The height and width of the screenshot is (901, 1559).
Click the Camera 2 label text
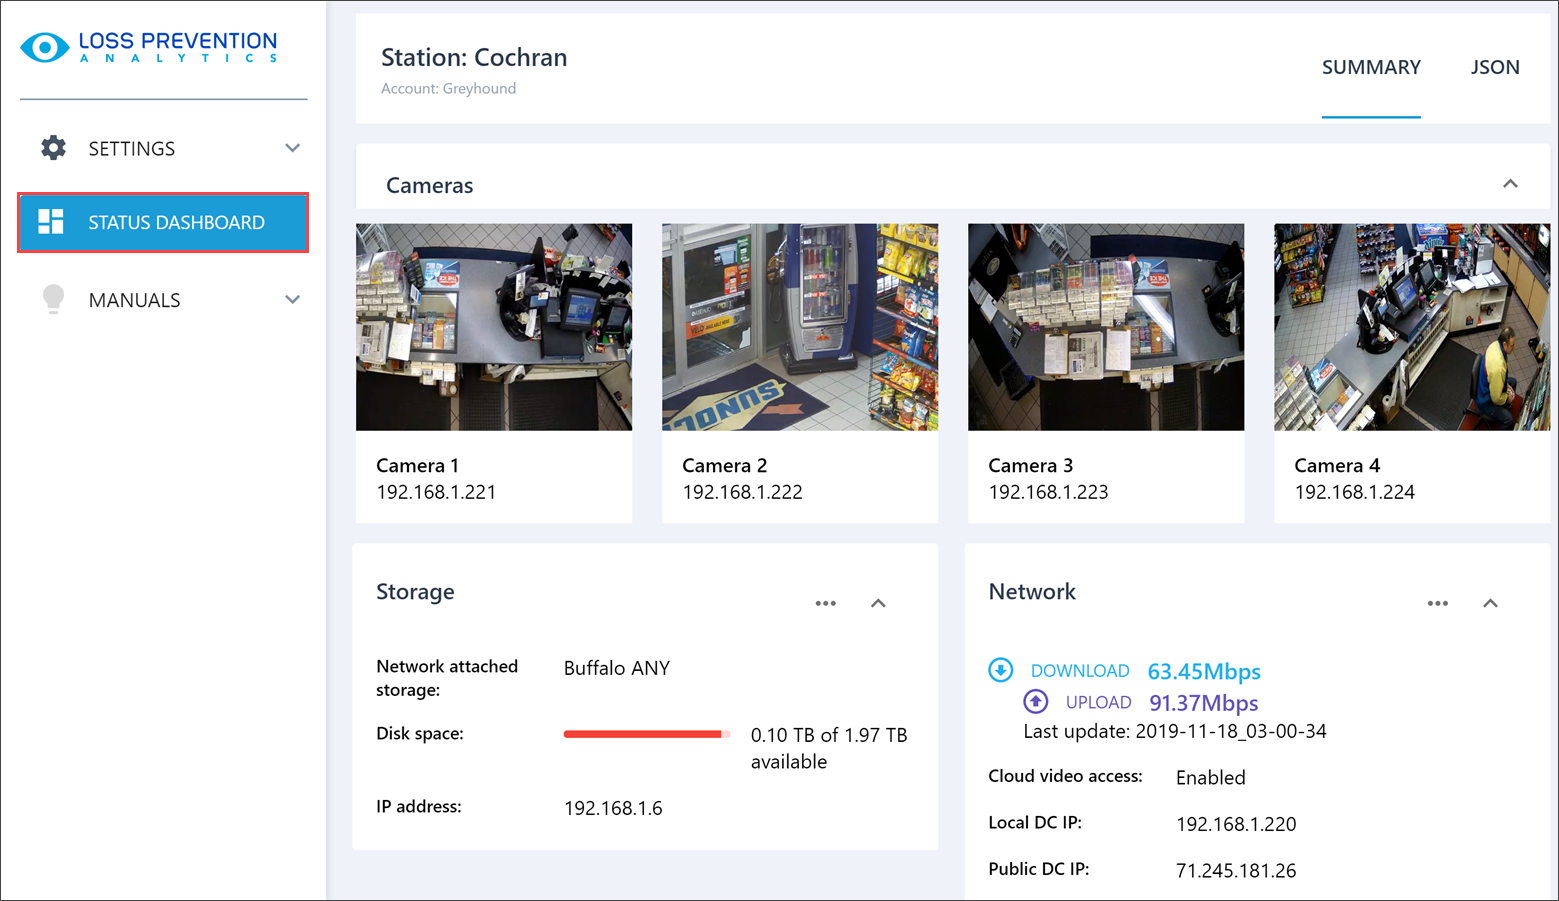[x=724, y=465]
